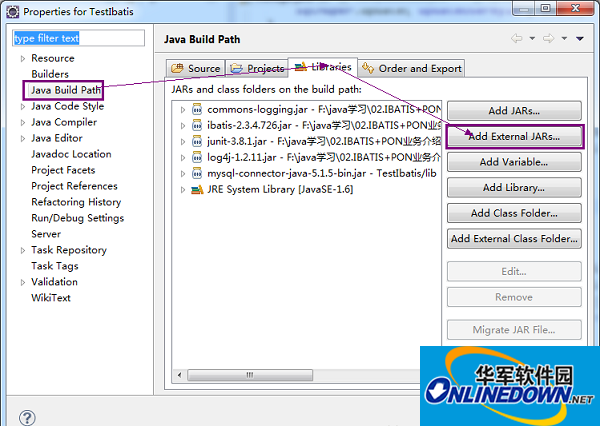Viewport: 600px width, 426px height.
Task: Expand ibatis-2.3.4.726.jar entry
Action: (183, 126)
